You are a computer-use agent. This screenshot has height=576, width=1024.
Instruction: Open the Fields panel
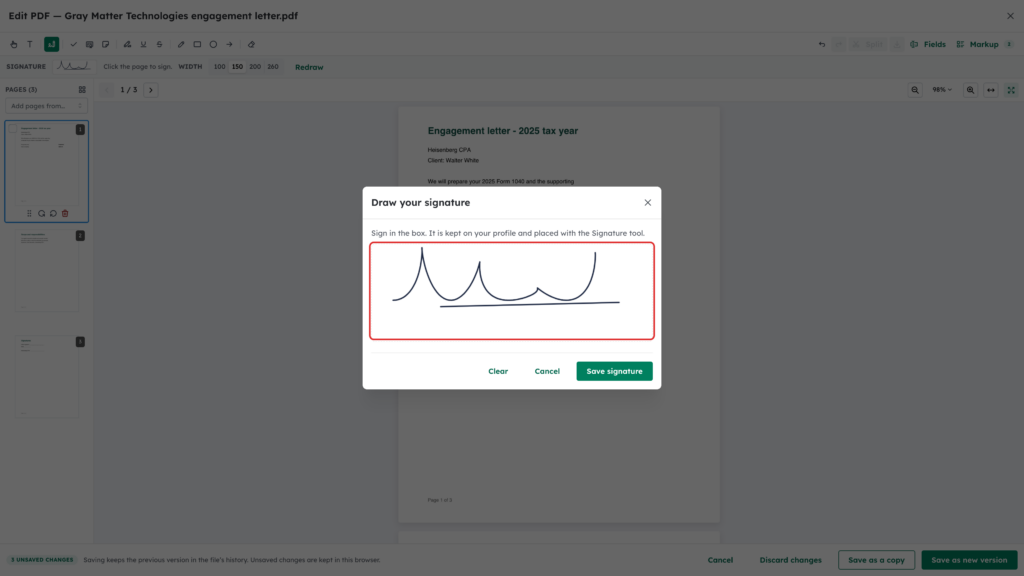point(929,44)
